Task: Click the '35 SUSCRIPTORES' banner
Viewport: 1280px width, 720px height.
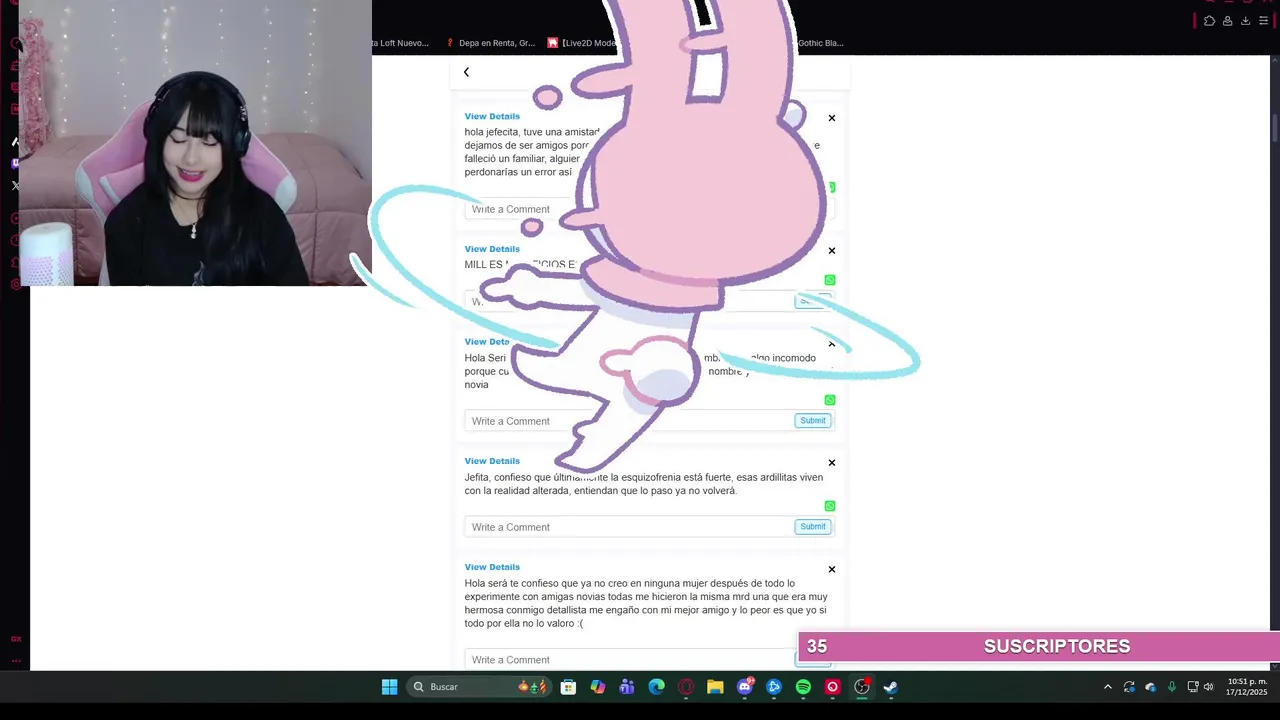Action: click(1039, 646)
